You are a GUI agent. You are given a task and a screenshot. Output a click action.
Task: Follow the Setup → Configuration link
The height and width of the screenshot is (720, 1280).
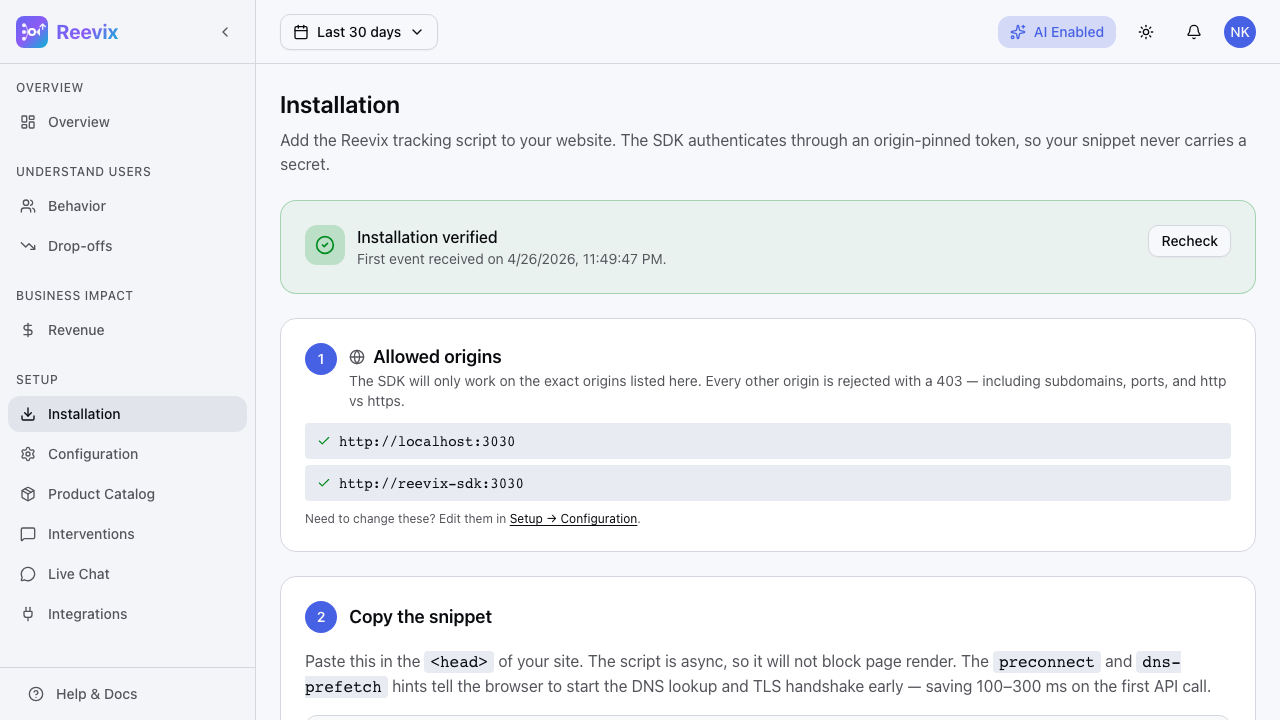(x=573, y=518)
